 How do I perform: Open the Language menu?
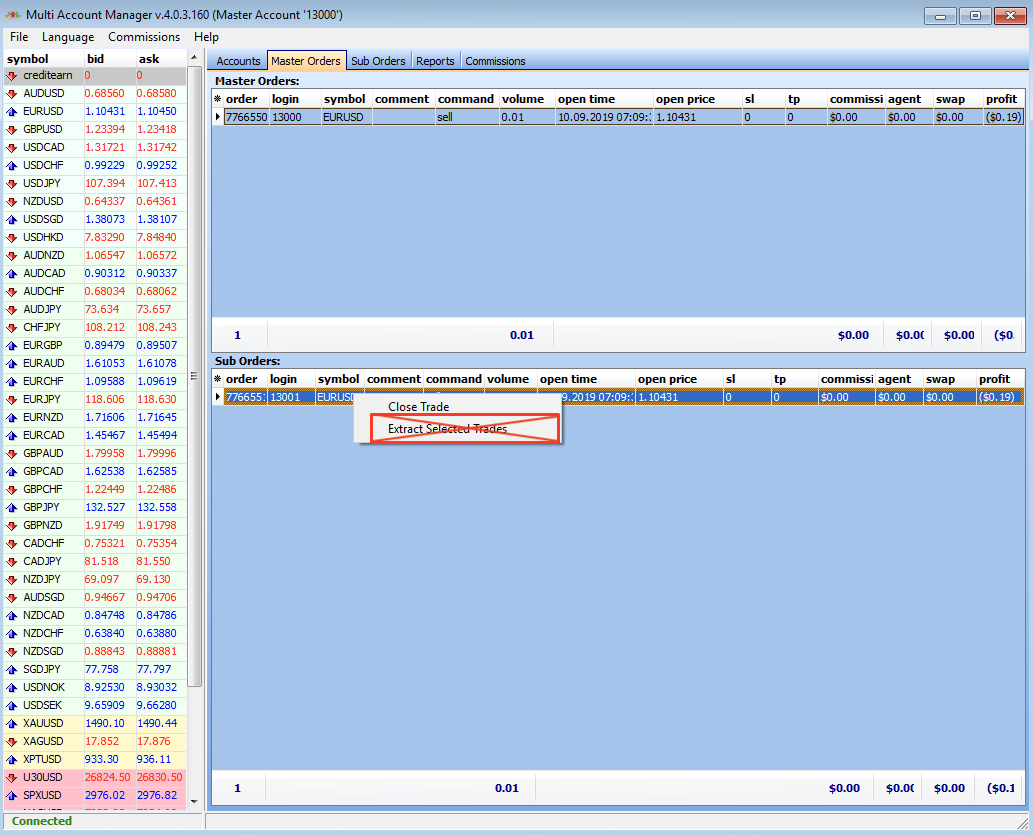coord(68,37)
